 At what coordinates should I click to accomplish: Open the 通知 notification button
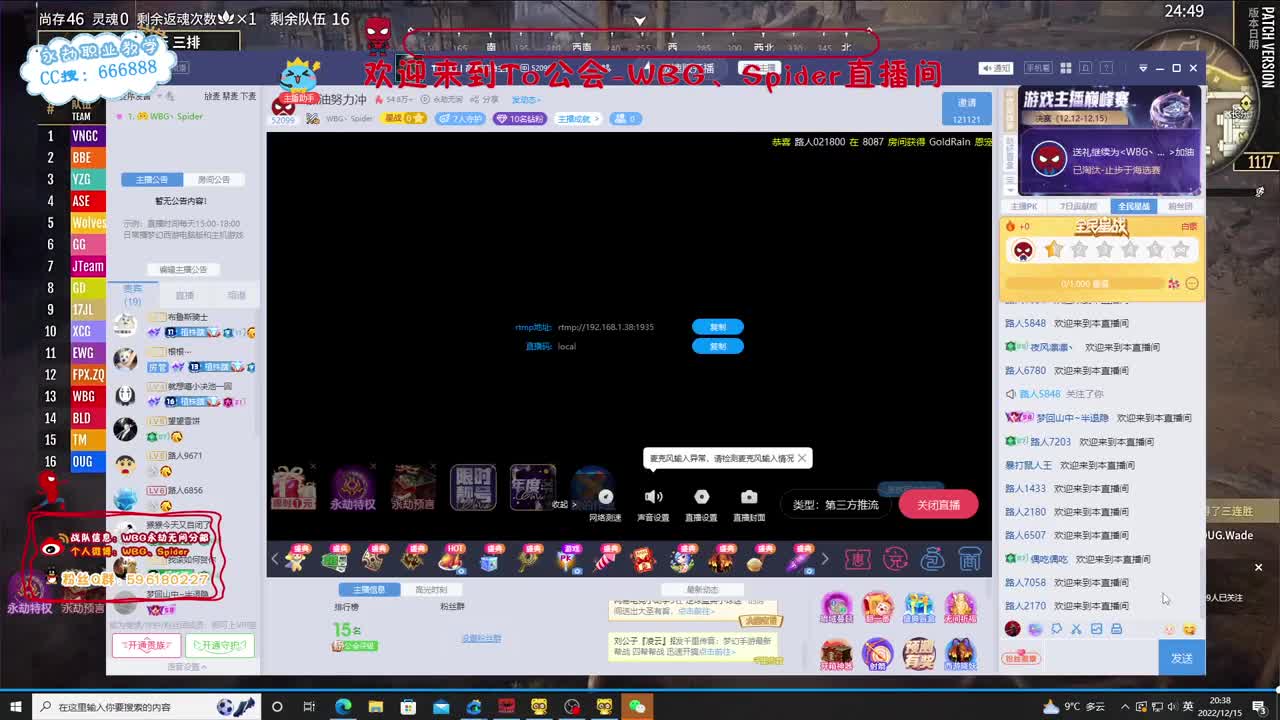996,68
